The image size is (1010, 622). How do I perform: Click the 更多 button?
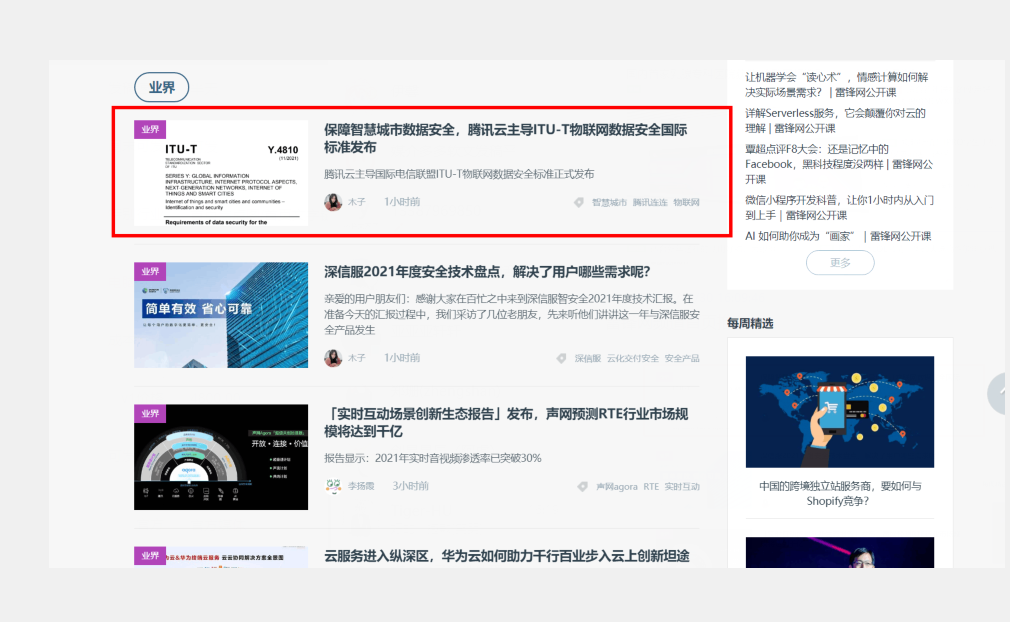tap(840, 263)
